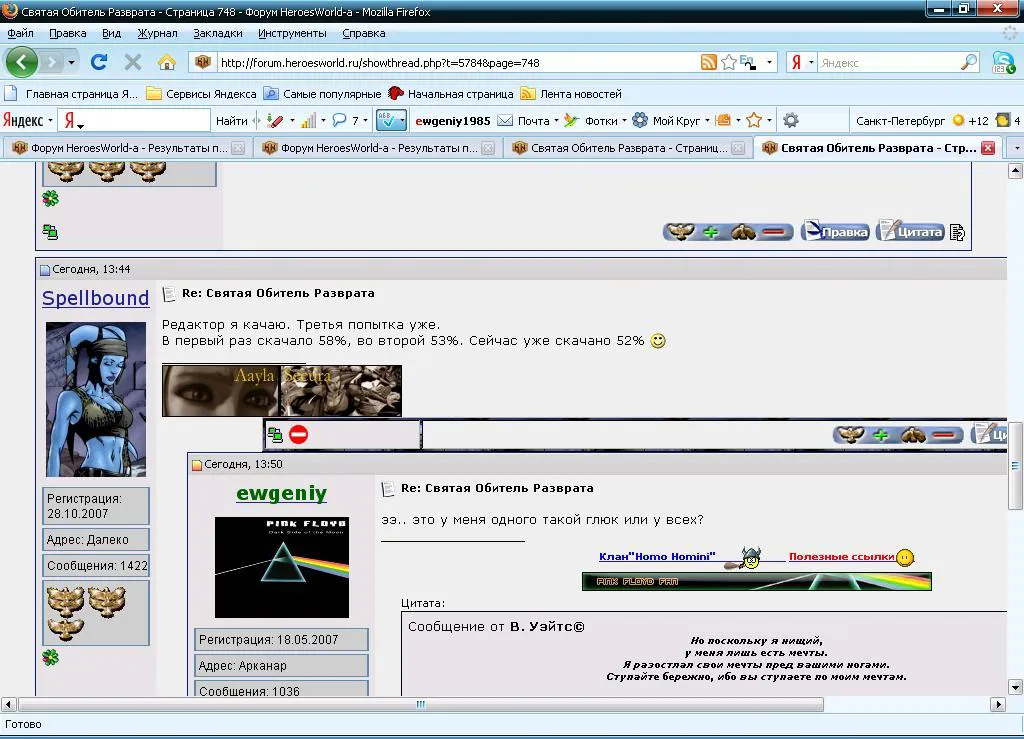Viewport: 1024px width, 739px height.
Task: Go to home page via house icon
Action: [x=167, y=62]
